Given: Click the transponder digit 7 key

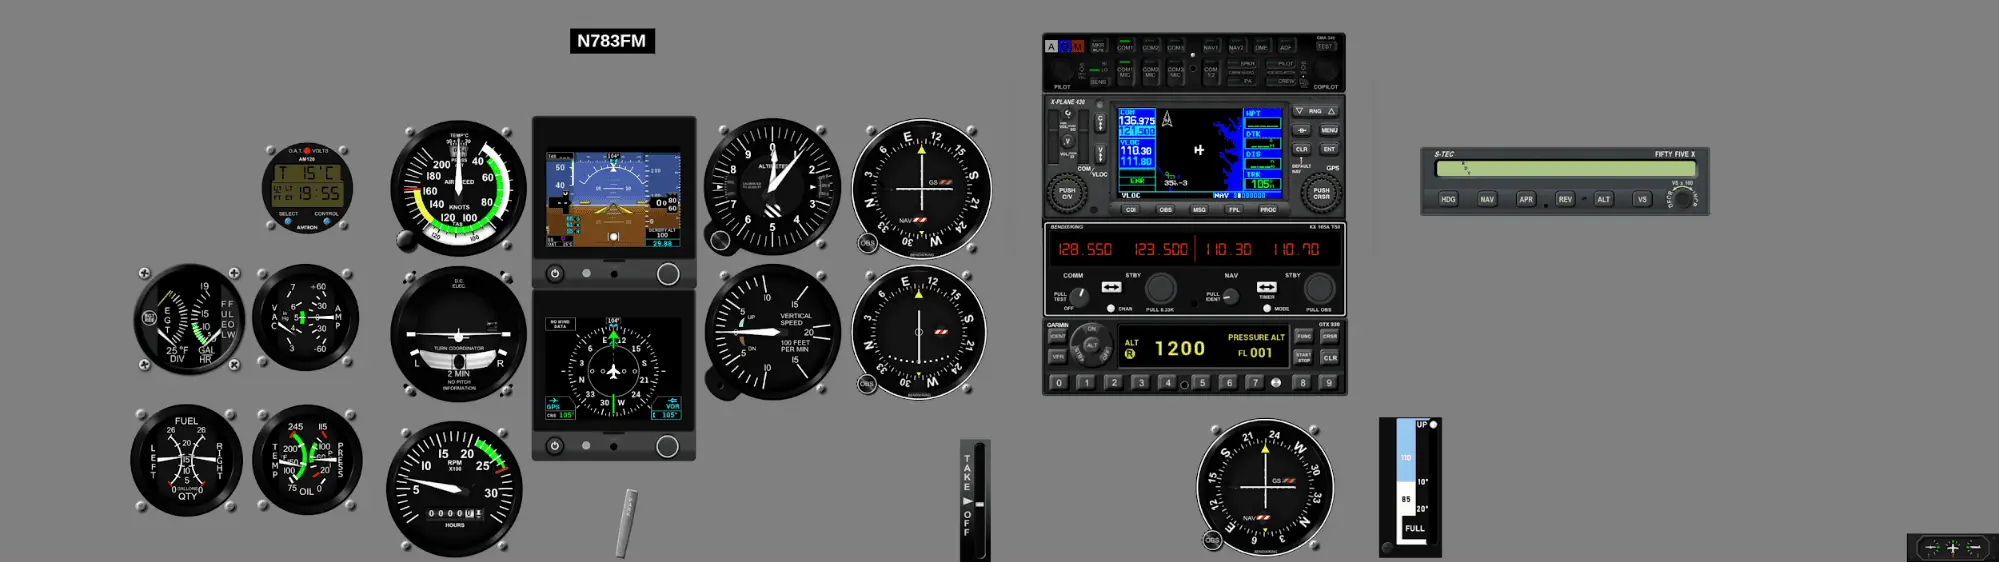Looking at the screenshot, I should tap(1255, 383).
